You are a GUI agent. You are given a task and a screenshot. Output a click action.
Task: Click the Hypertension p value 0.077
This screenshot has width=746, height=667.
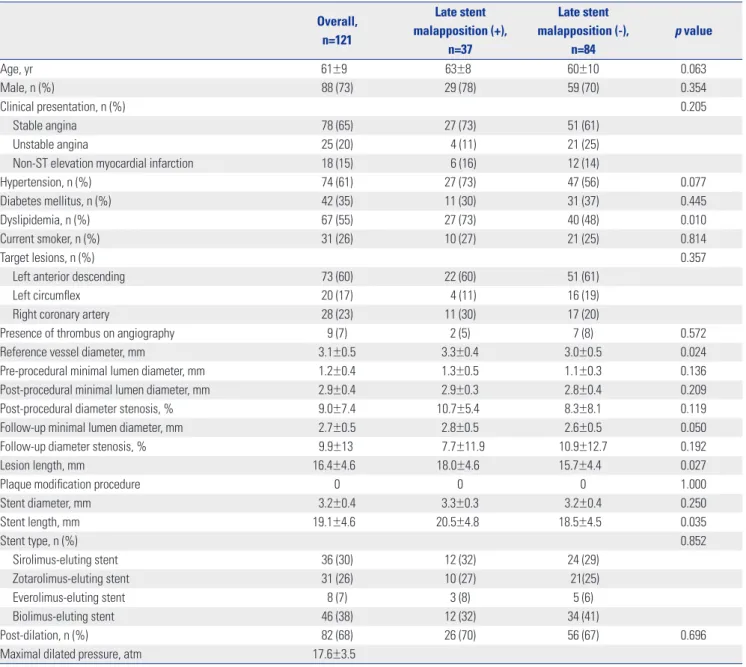click(693, 182)
